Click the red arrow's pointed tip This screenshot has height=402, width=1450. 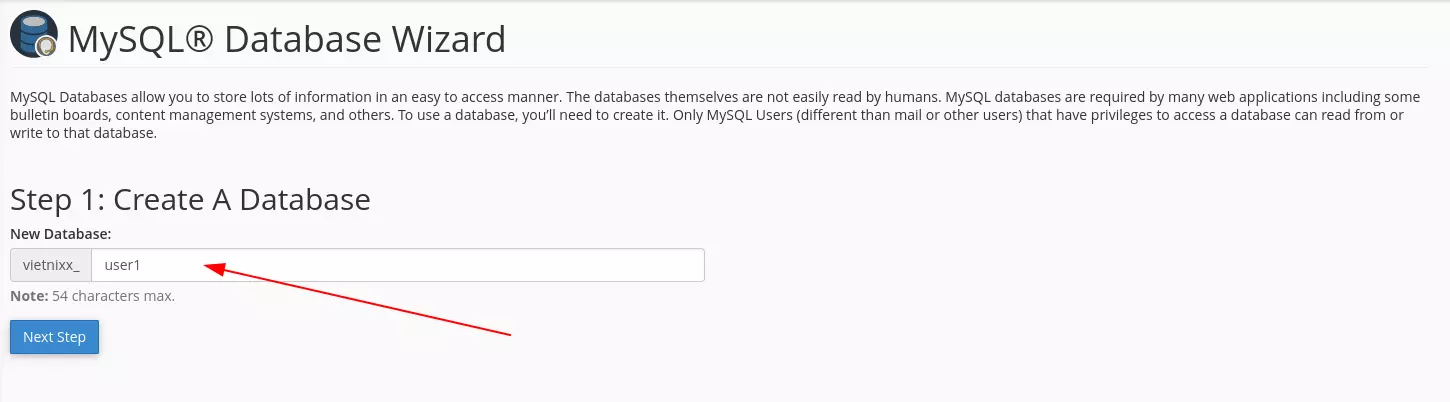[x=207, y=265]
